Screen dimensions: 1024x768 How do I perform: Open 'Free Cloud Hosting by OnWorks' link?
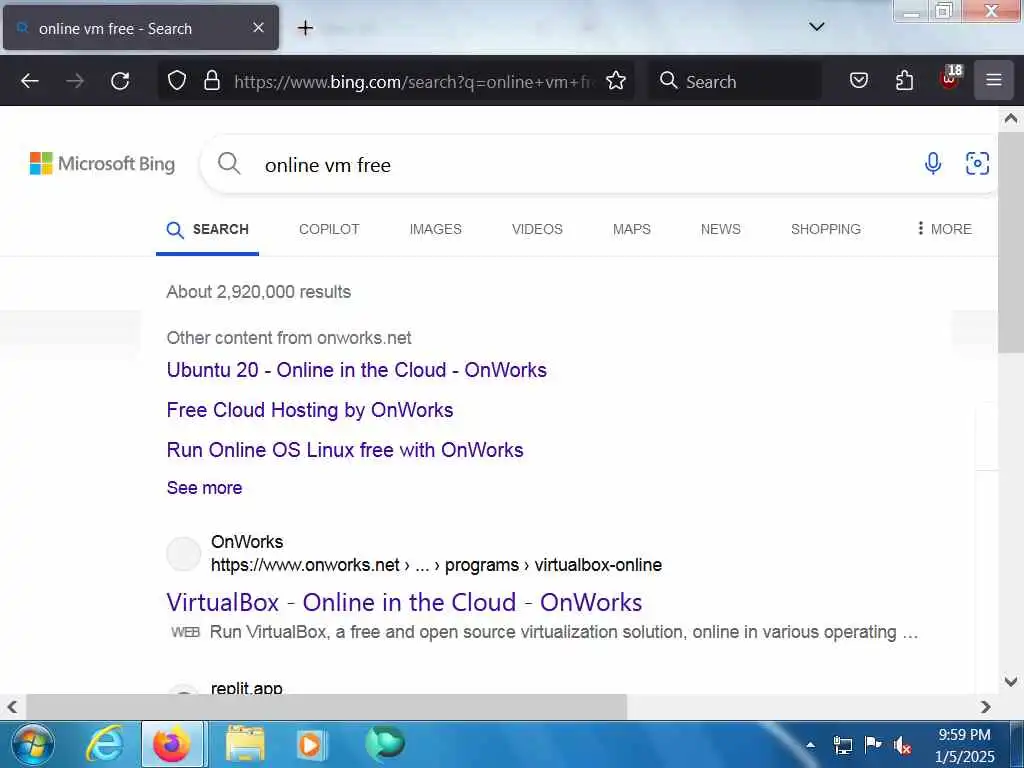click(x=310, y=410)
